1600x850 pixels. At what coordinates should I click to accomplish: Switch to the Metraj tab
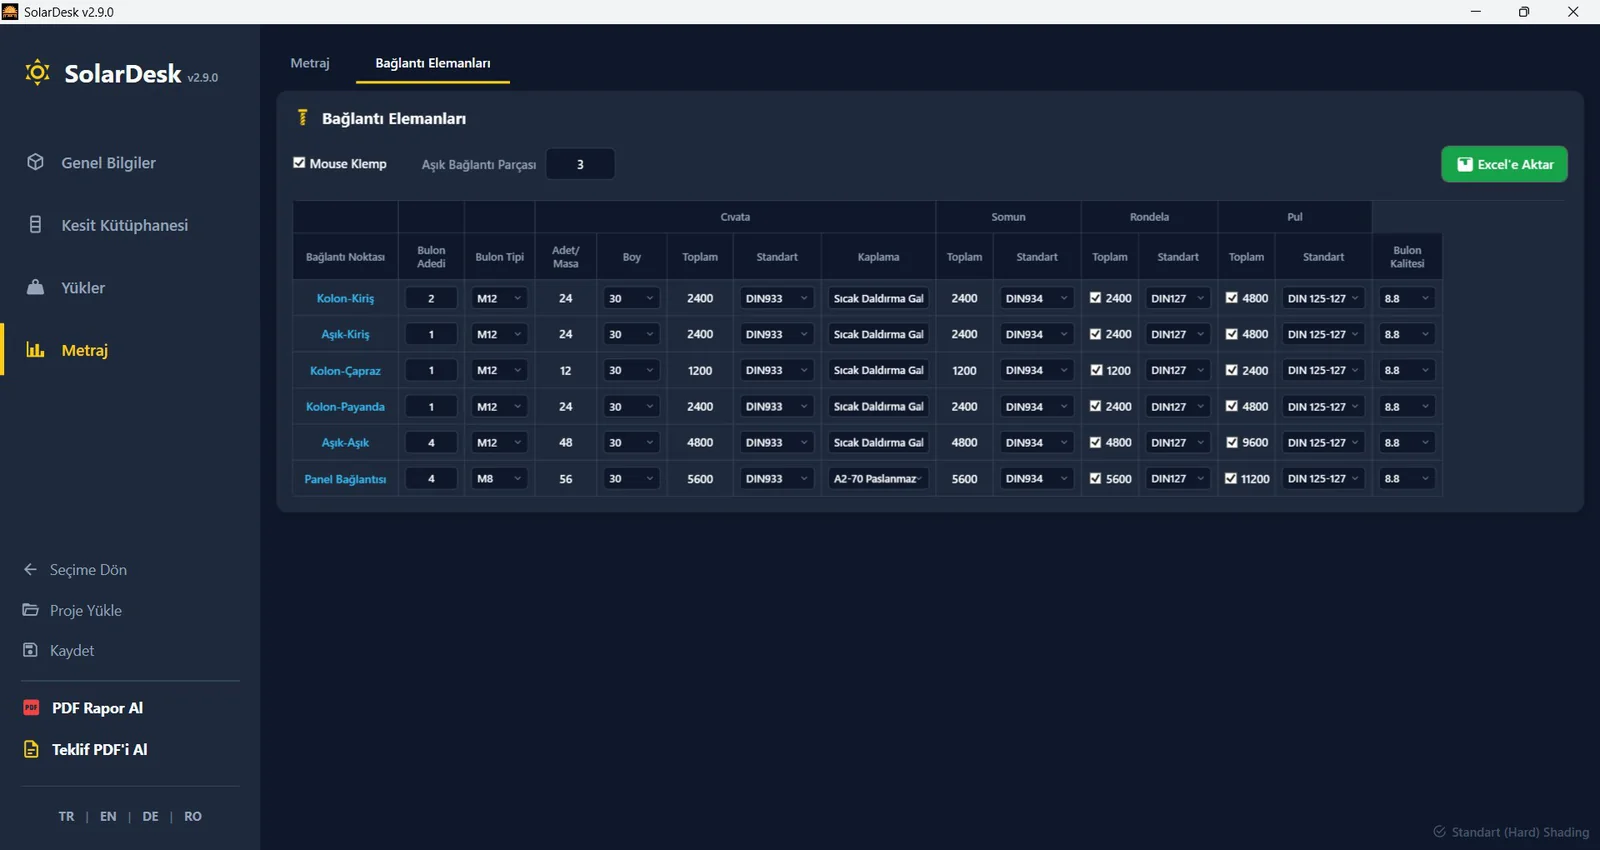(310, 63)
